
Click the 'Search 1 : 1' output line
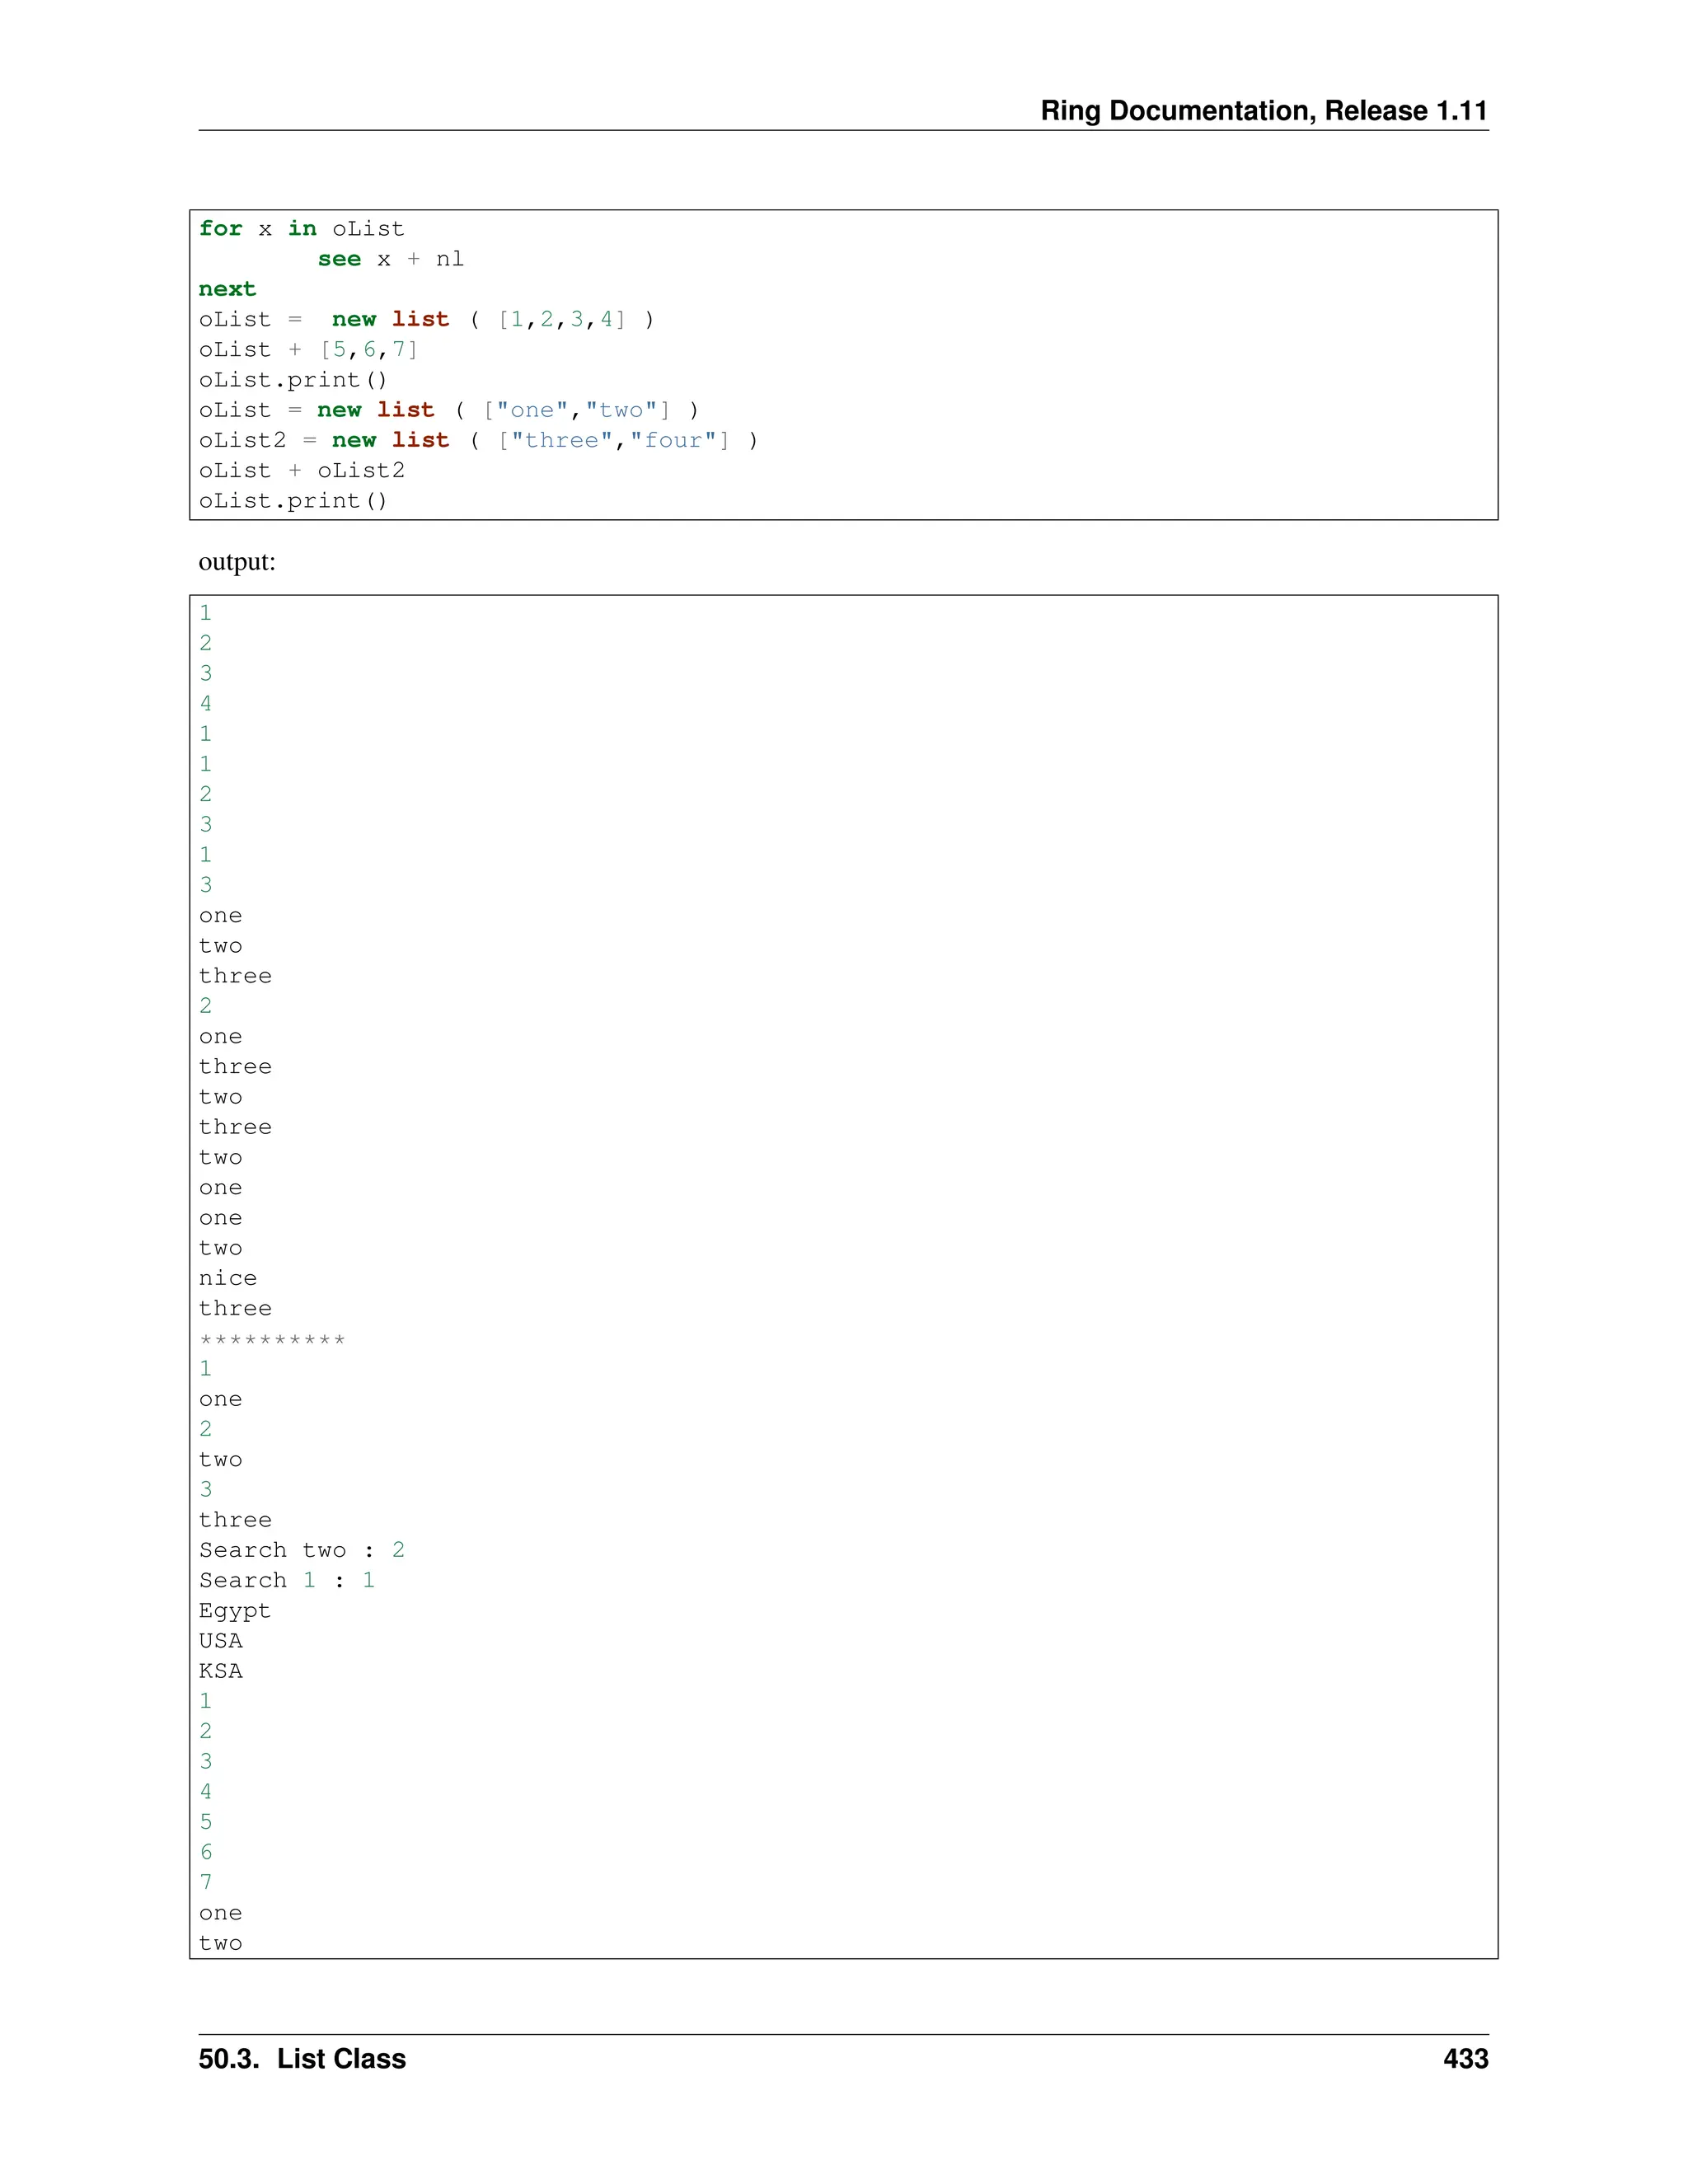[x=286, y=1580]
